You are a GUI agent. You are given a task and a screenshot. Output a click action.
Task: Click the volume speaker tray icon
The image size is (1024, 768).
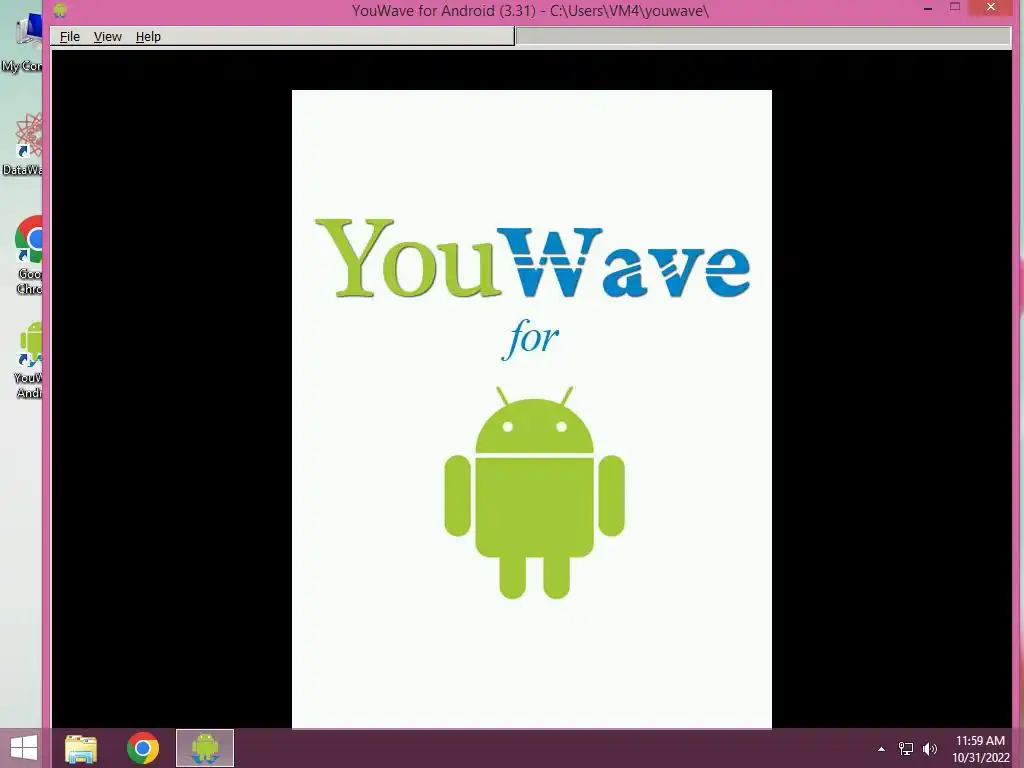tap(930, 749)
